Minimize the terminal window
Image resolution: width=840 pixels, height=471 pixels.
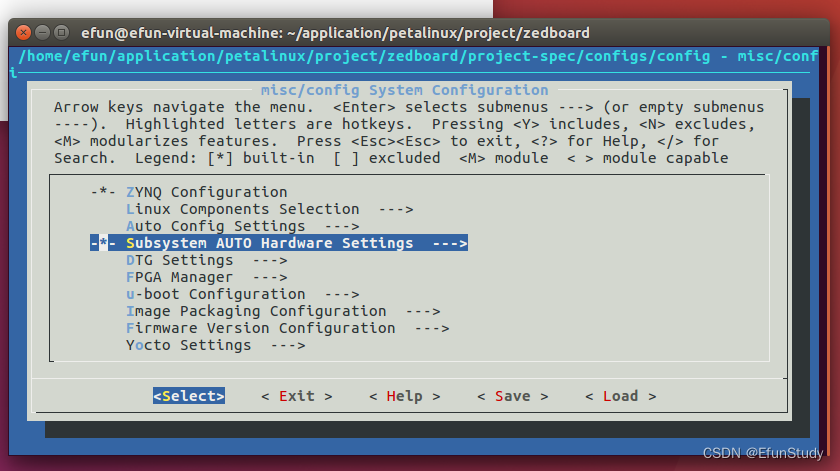click(42, 33)
